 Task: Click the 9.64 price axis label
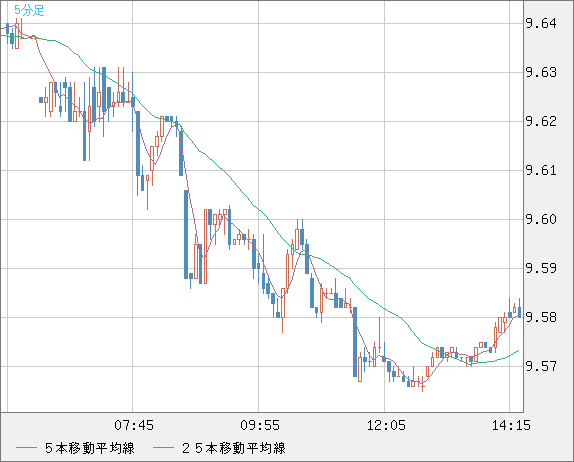(541, 23)
